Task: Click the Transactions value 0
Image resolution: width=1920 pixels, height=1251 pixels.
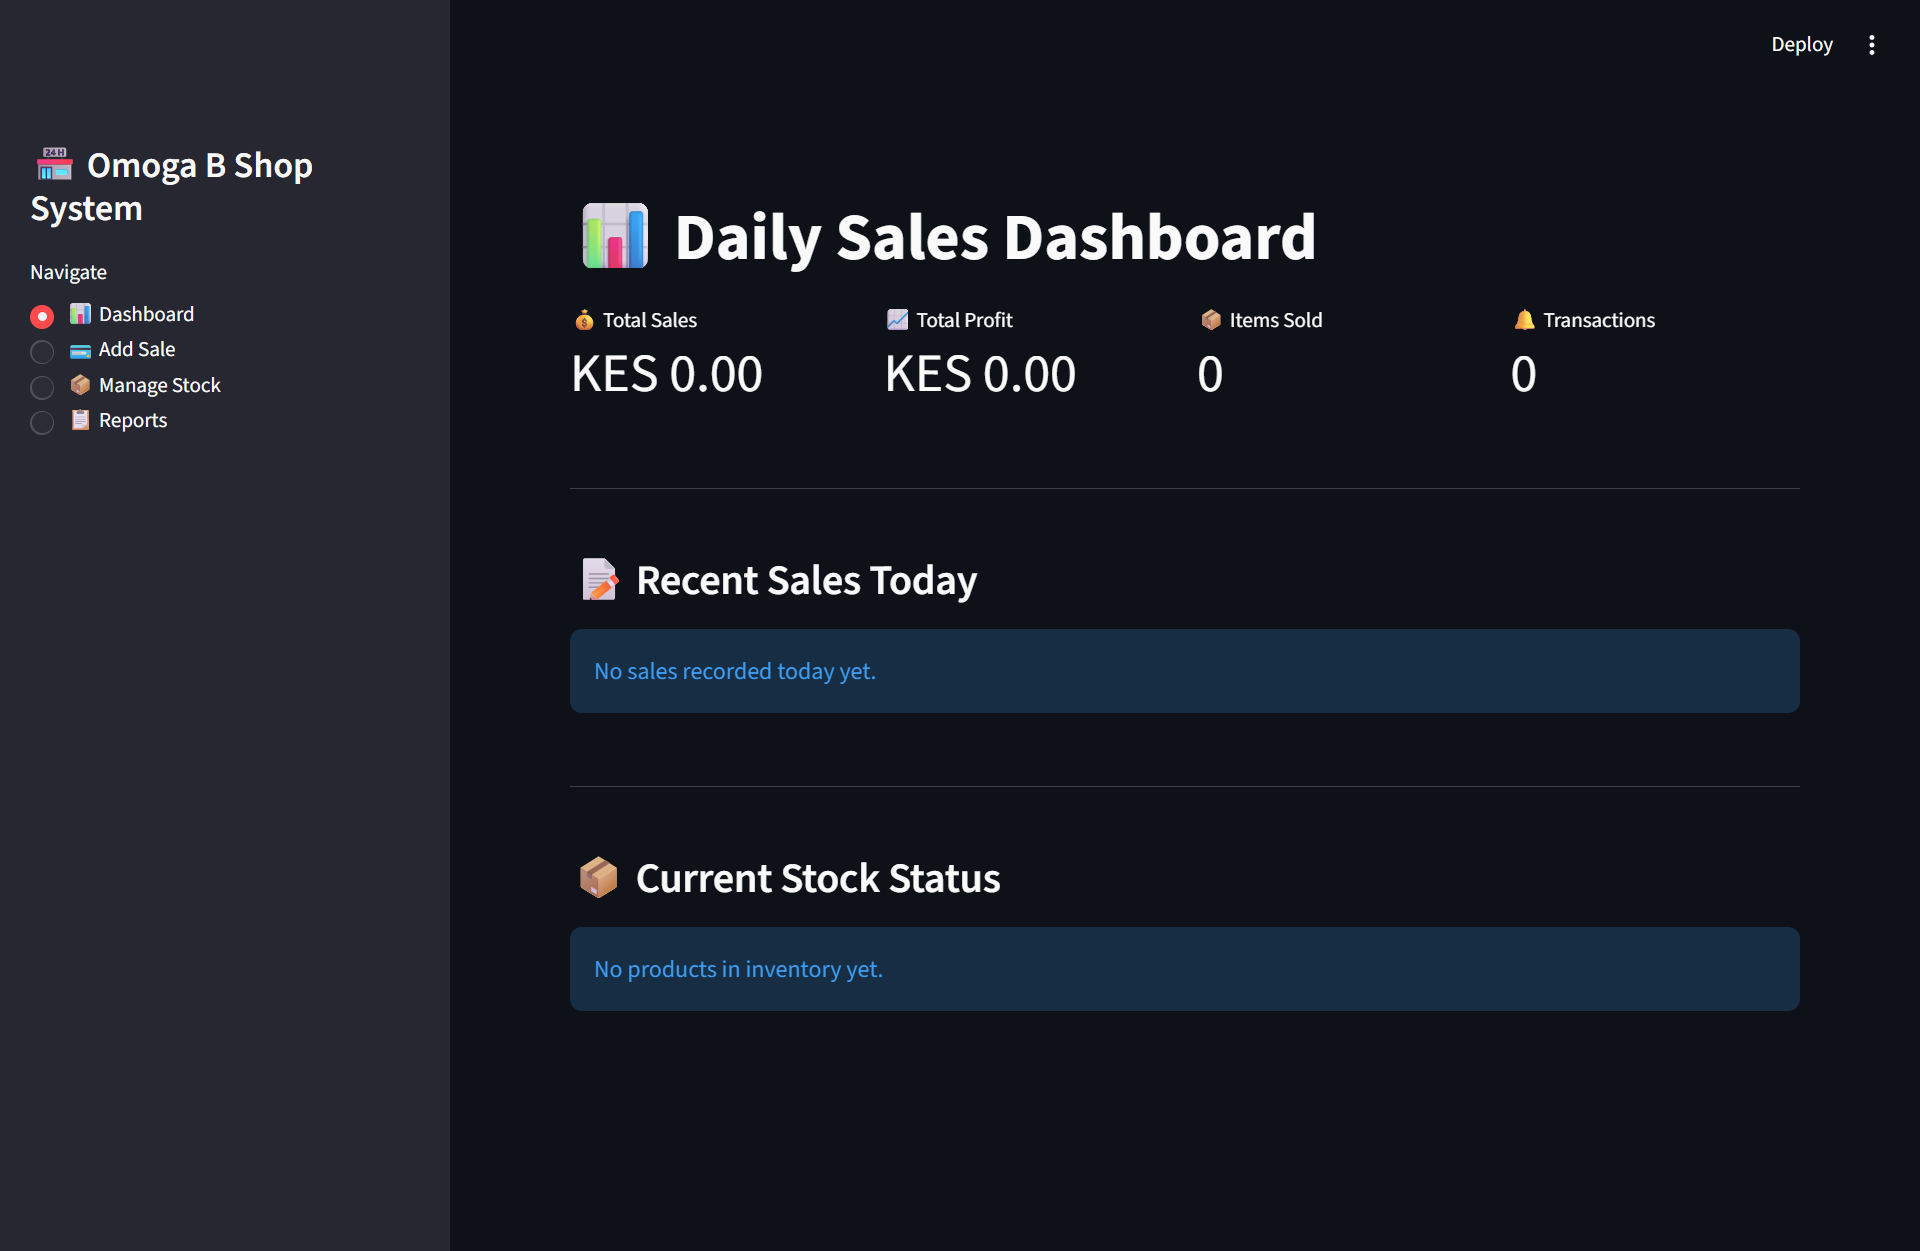Action: [x=1523, y=374]
